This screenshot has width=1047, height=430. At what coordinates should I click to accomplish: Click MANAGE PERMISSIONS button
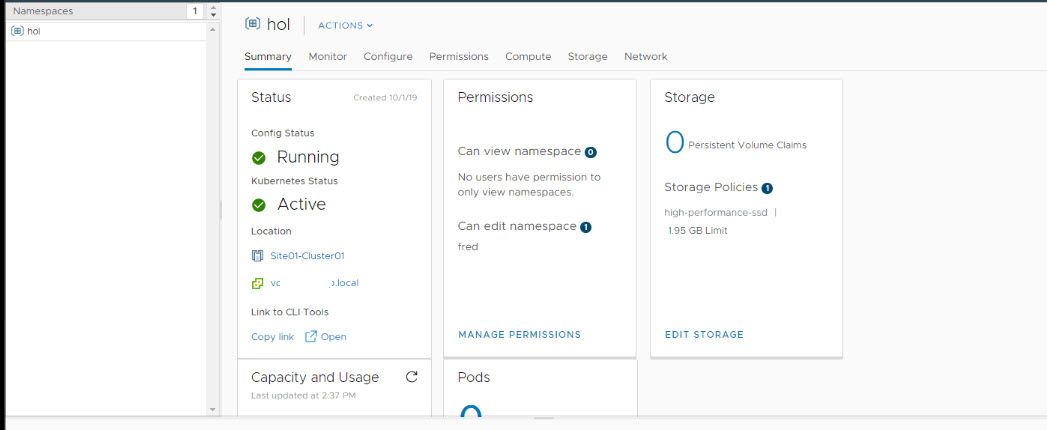click(x=519, y=335)
